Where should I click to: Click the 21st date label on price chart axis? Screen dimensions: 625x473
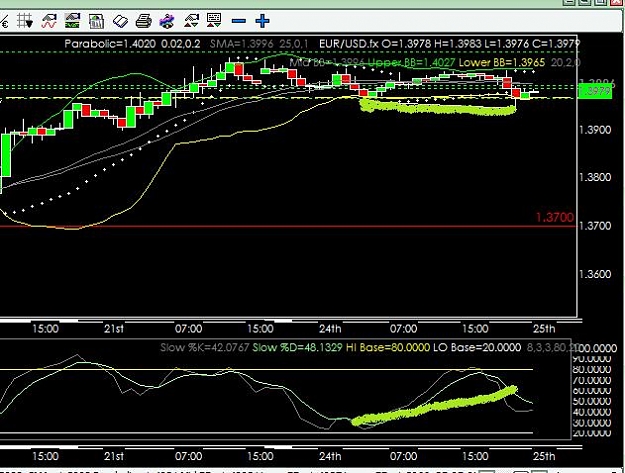pyautogui.click(x=114, y=329)
